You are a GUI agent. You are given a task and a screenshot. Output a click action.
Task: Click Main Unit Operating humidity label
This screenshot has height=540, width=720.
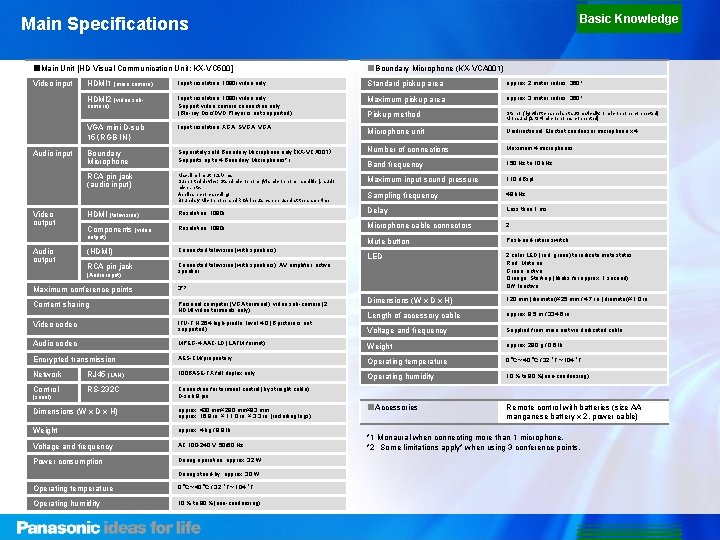(x=98, y=503)
